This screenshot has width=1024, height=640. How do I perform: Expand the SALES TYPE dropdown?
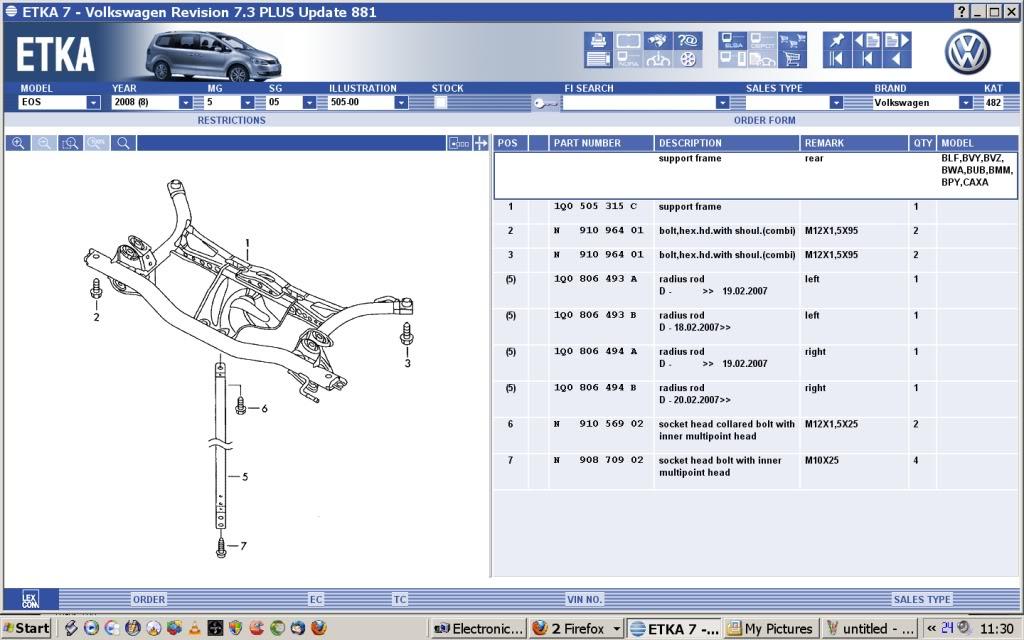point(837,103)
